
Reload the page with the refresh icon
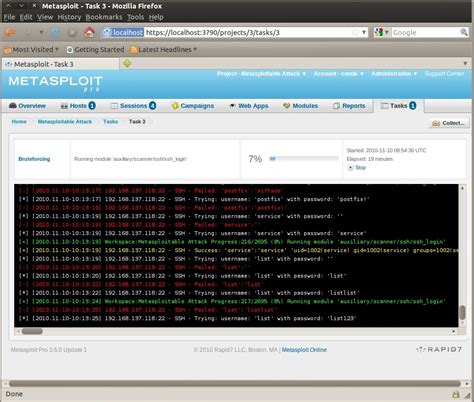tap(55, 32)
